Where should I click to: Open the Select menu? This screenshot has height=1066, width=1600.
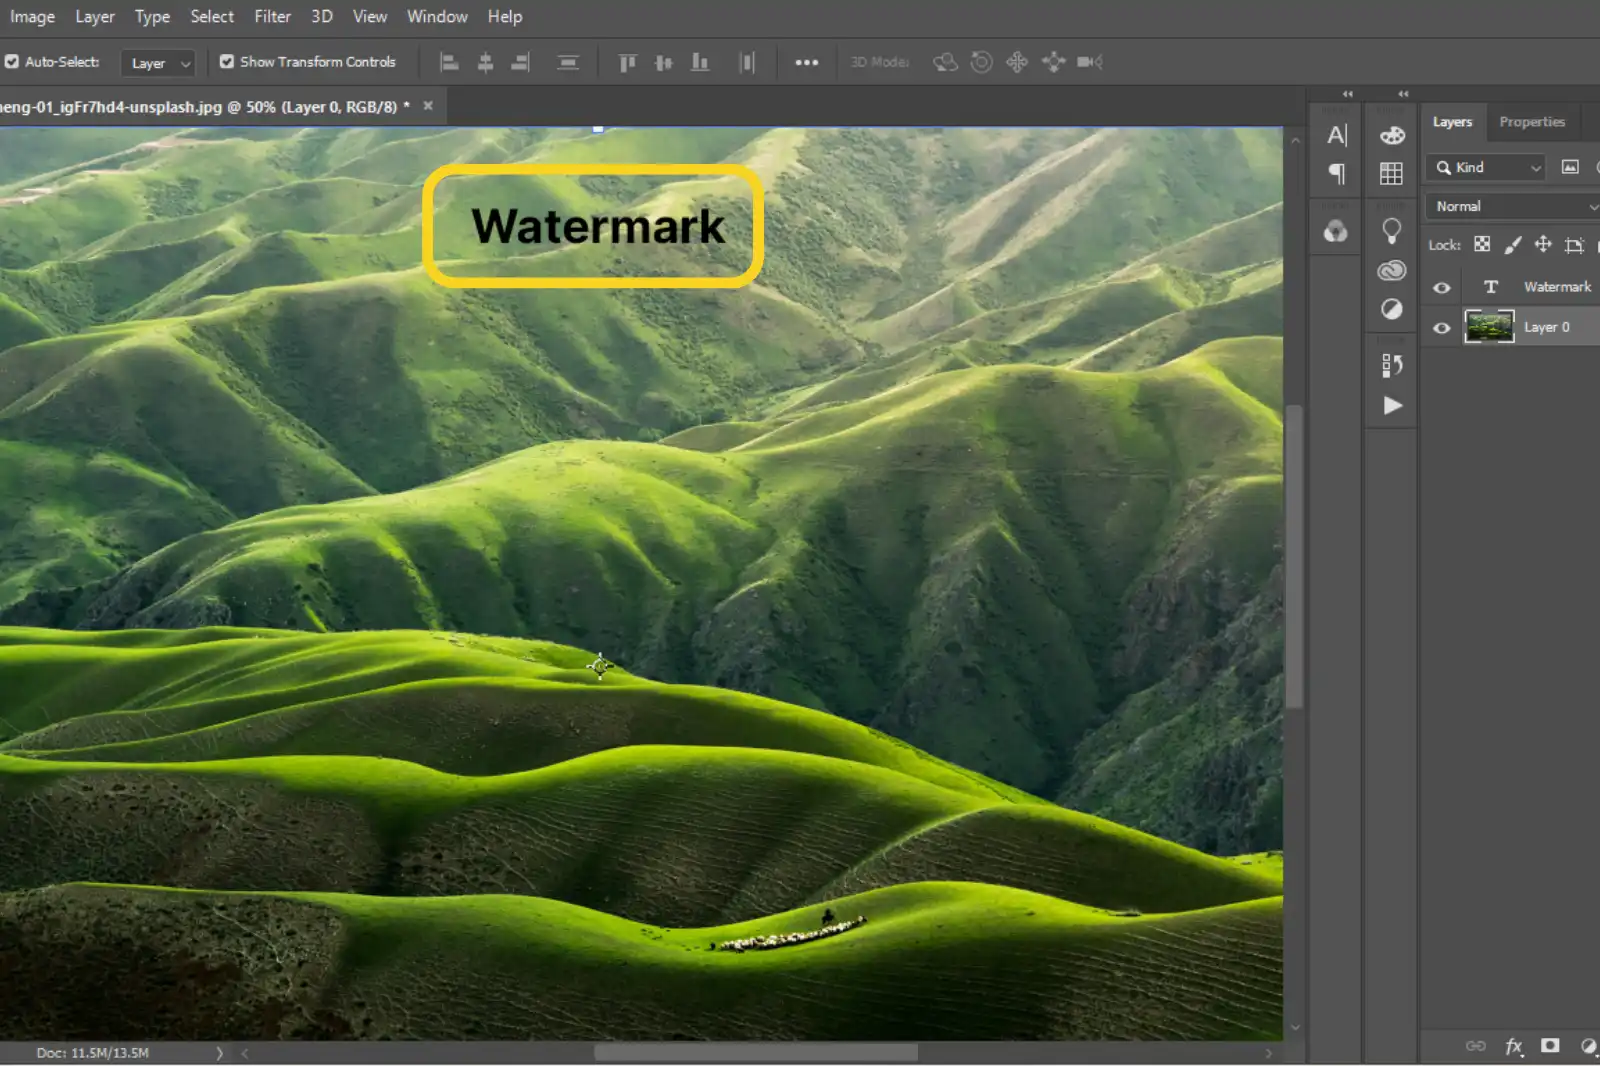point(211,16)
